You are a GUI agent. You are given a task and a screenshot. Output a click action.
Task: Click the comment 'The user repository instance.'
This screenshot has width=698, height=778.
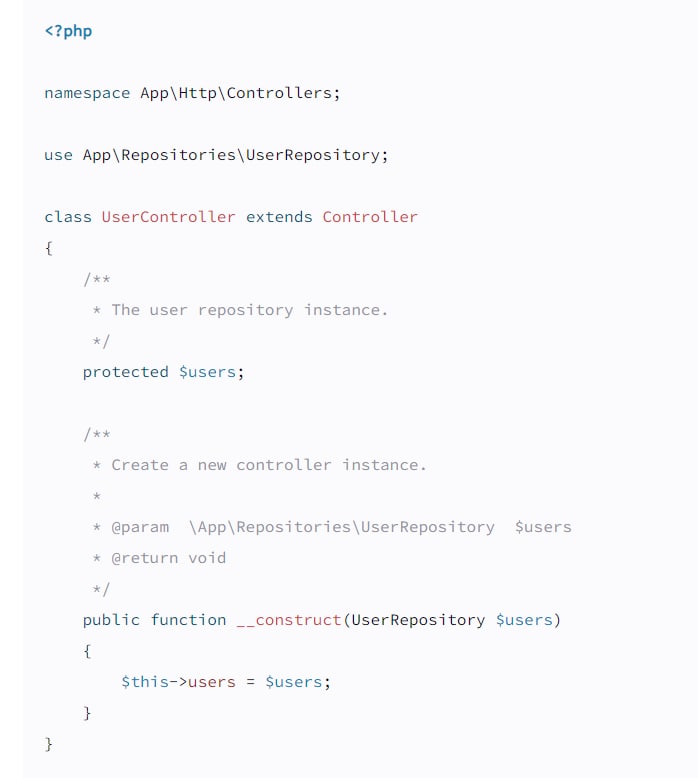coord(249,310)
